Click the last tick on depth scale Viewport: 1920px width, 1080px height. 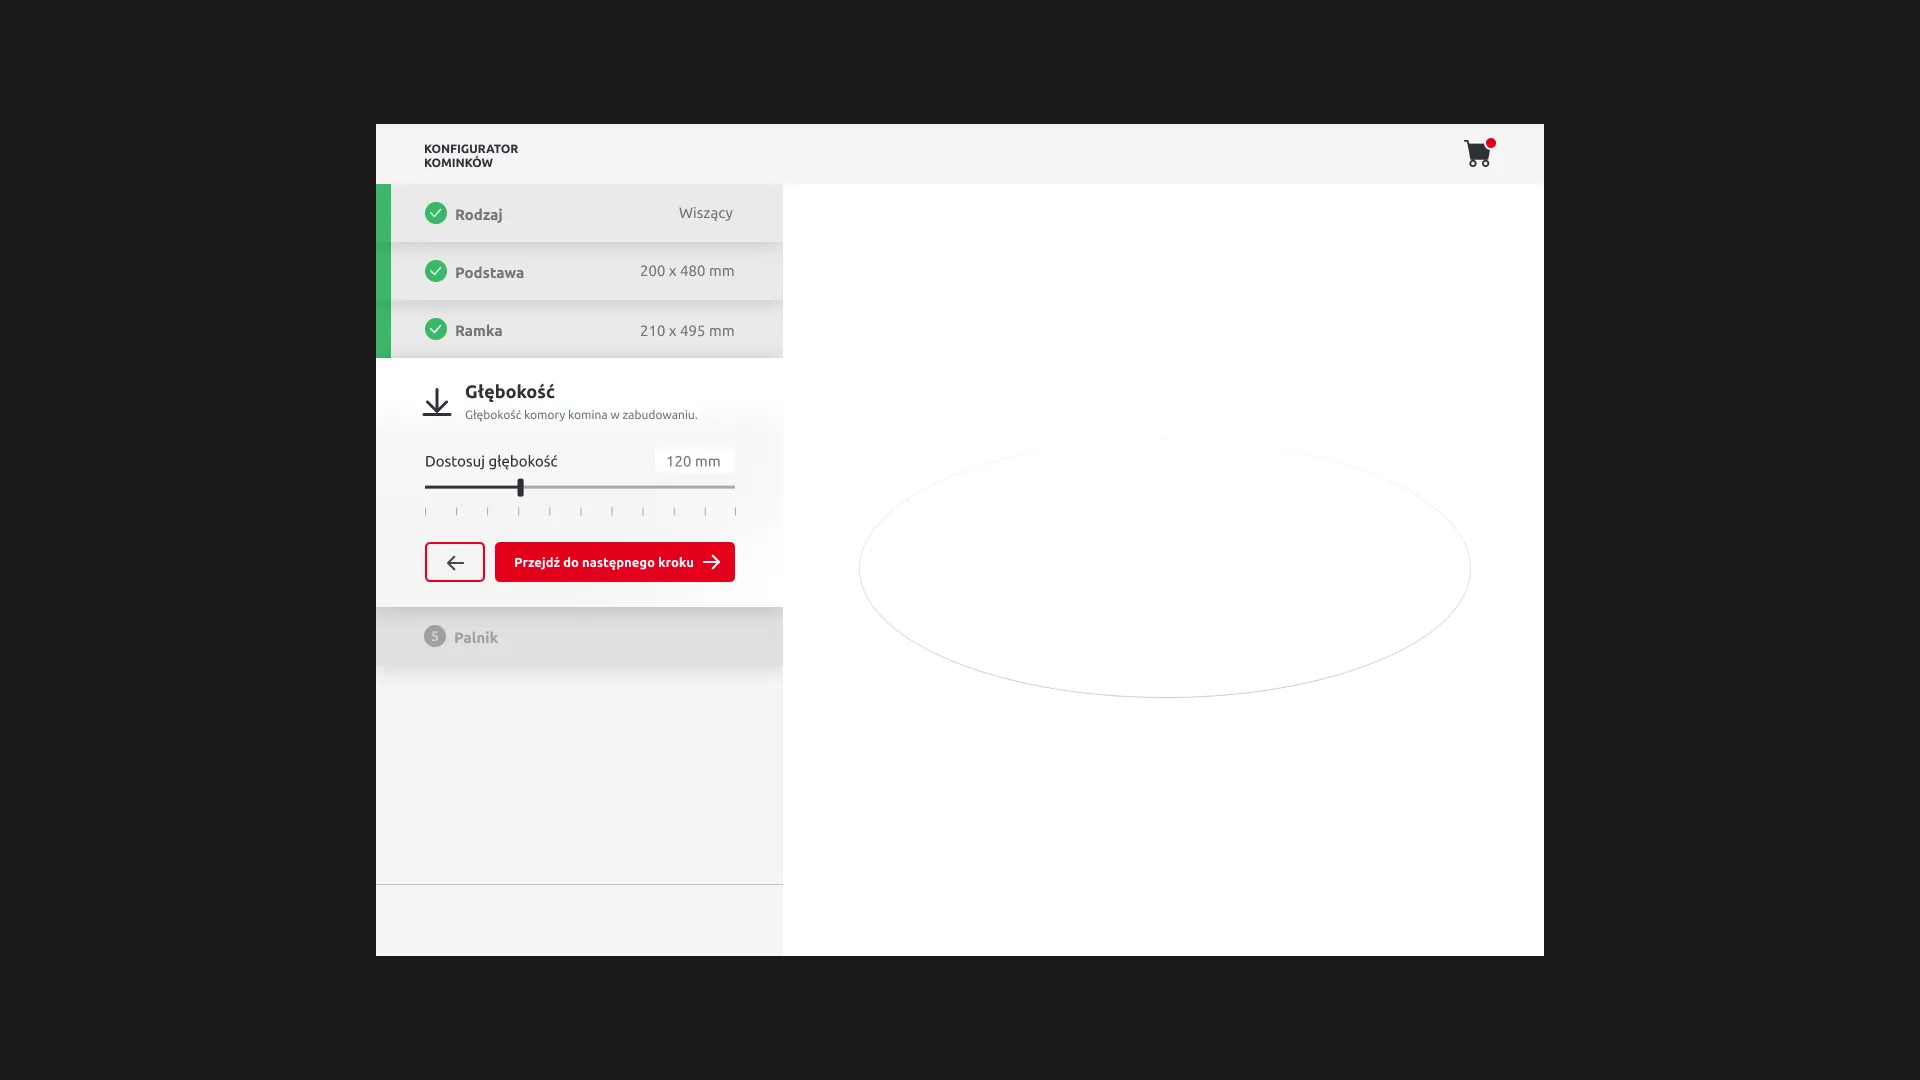[x=735, y=511]
